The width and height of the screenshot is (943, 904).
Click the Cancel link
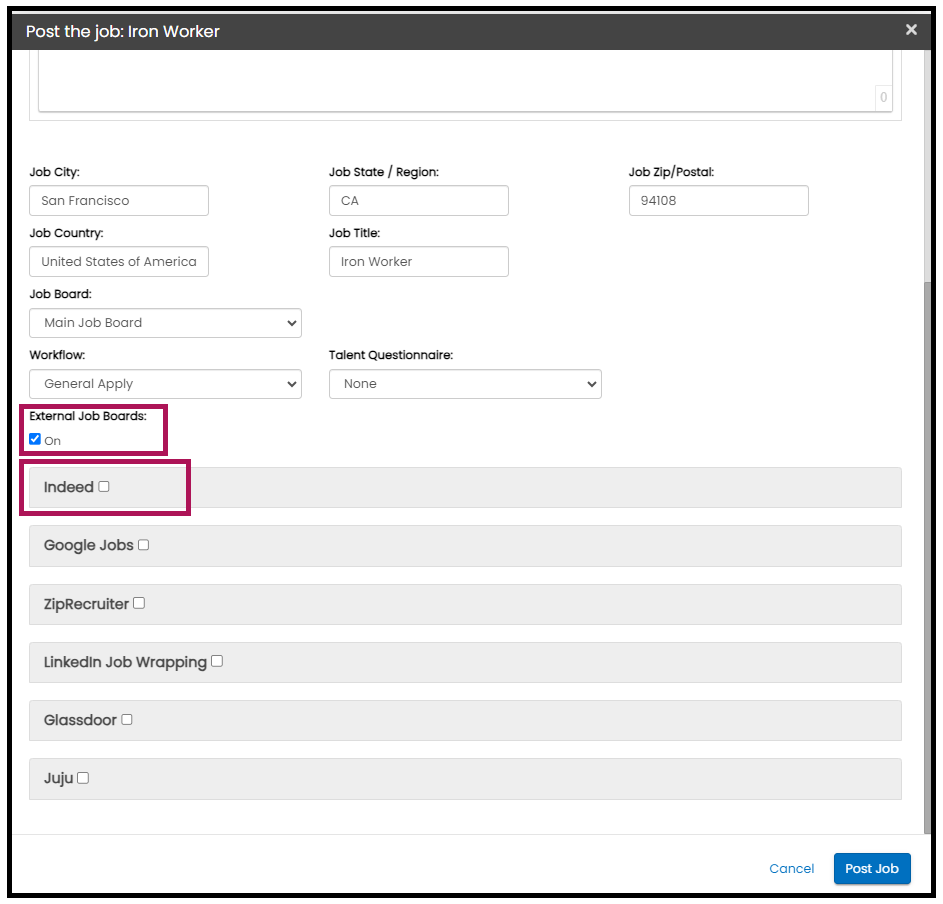tap(791, 869)
